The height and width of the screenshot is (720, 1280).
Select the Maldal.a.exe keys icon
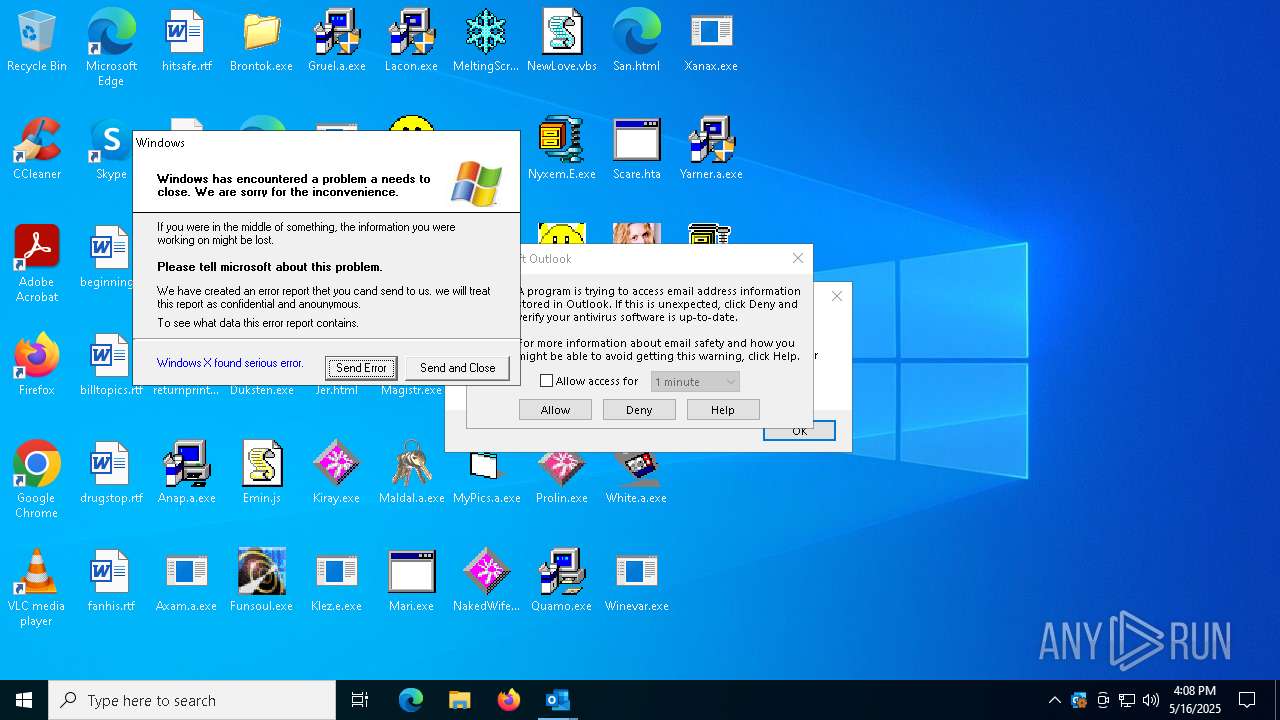pyautogui.click(x=411, y=473)
